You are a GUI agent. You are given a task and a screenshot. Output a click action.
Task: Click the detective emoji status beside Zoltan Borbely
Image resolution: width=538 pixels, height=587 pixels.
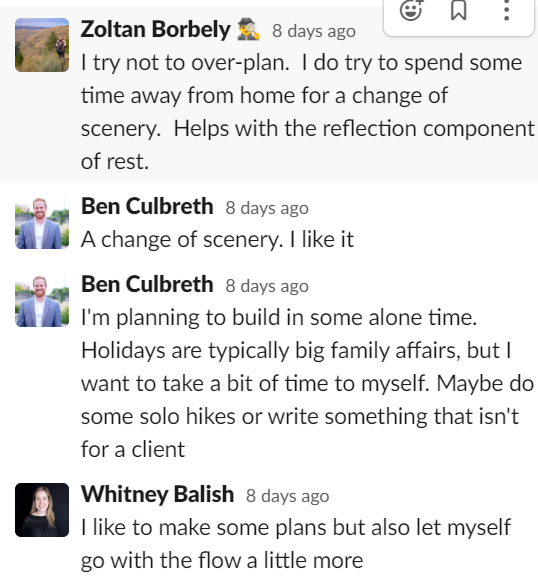click(248, 30)
